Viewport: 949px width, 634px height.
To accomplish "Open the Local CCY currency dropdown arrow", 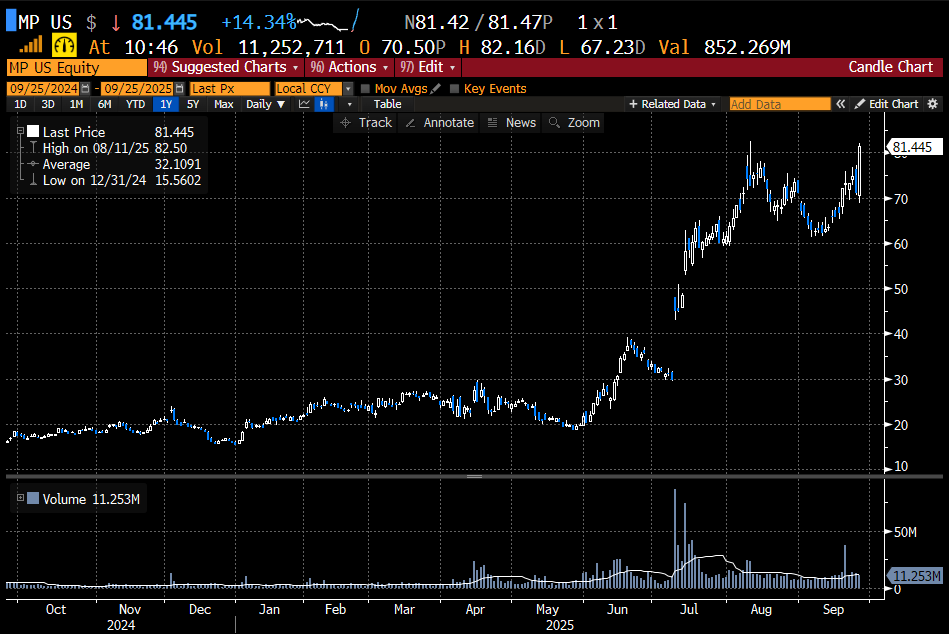I will click(x=348, y=88).
